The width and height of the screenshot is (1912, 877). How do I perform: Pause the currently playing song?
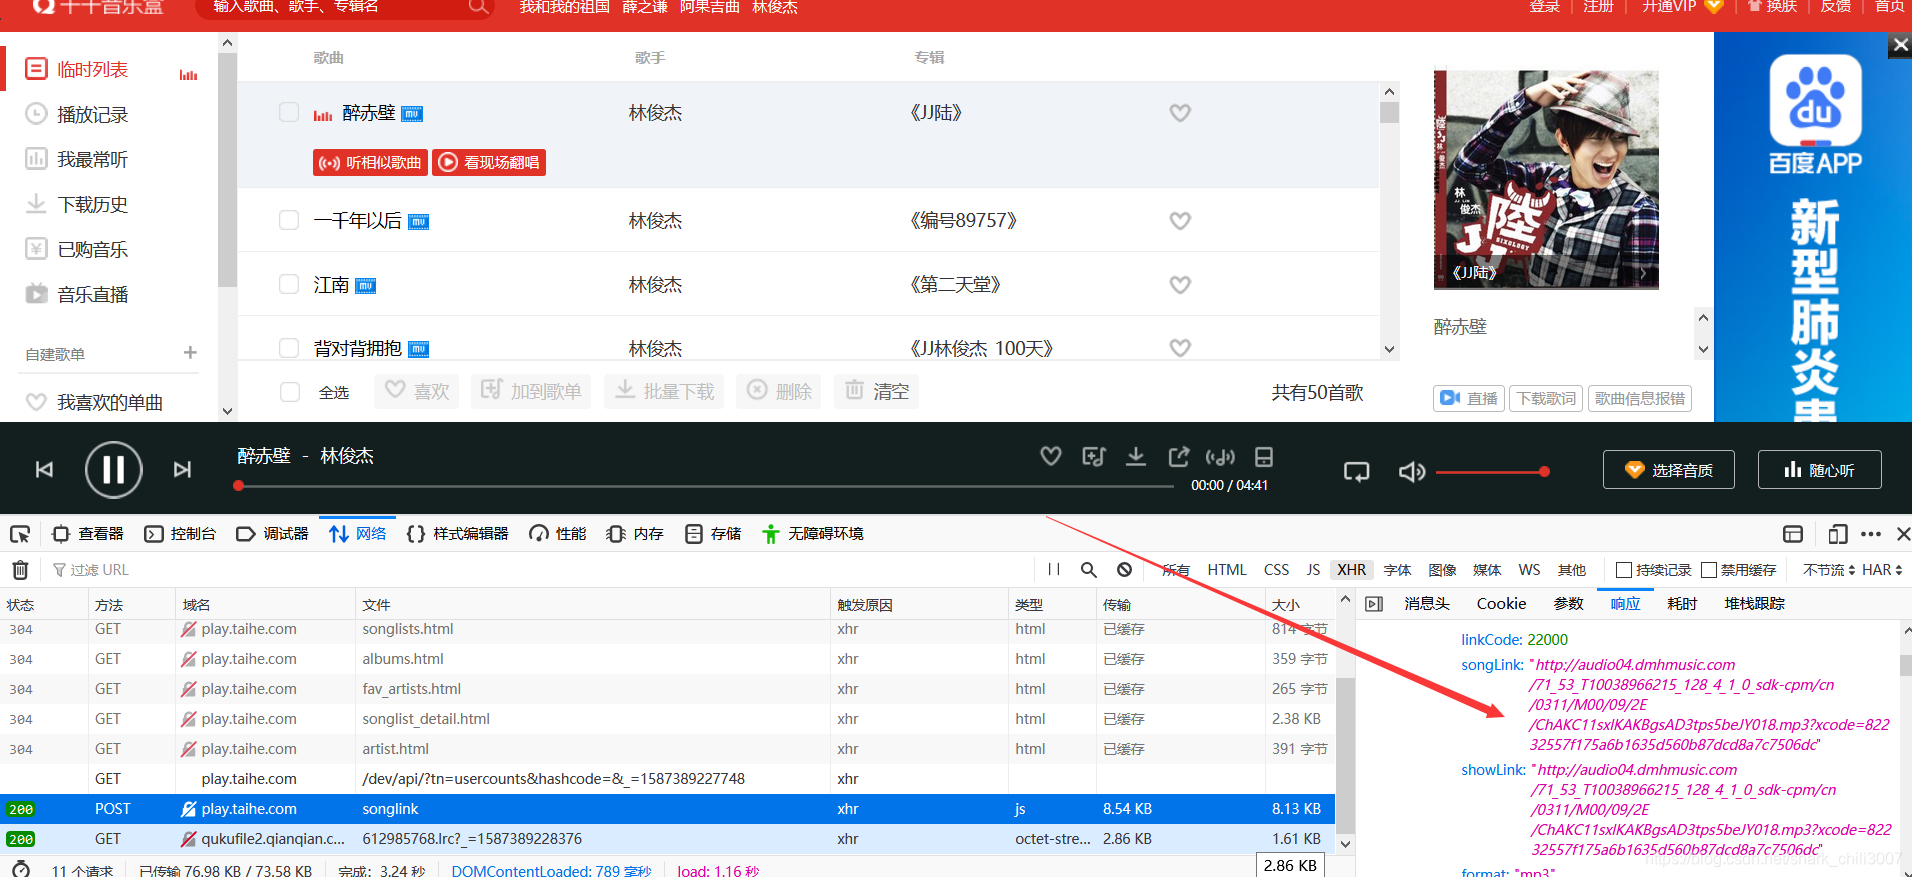tap(113, 469)
